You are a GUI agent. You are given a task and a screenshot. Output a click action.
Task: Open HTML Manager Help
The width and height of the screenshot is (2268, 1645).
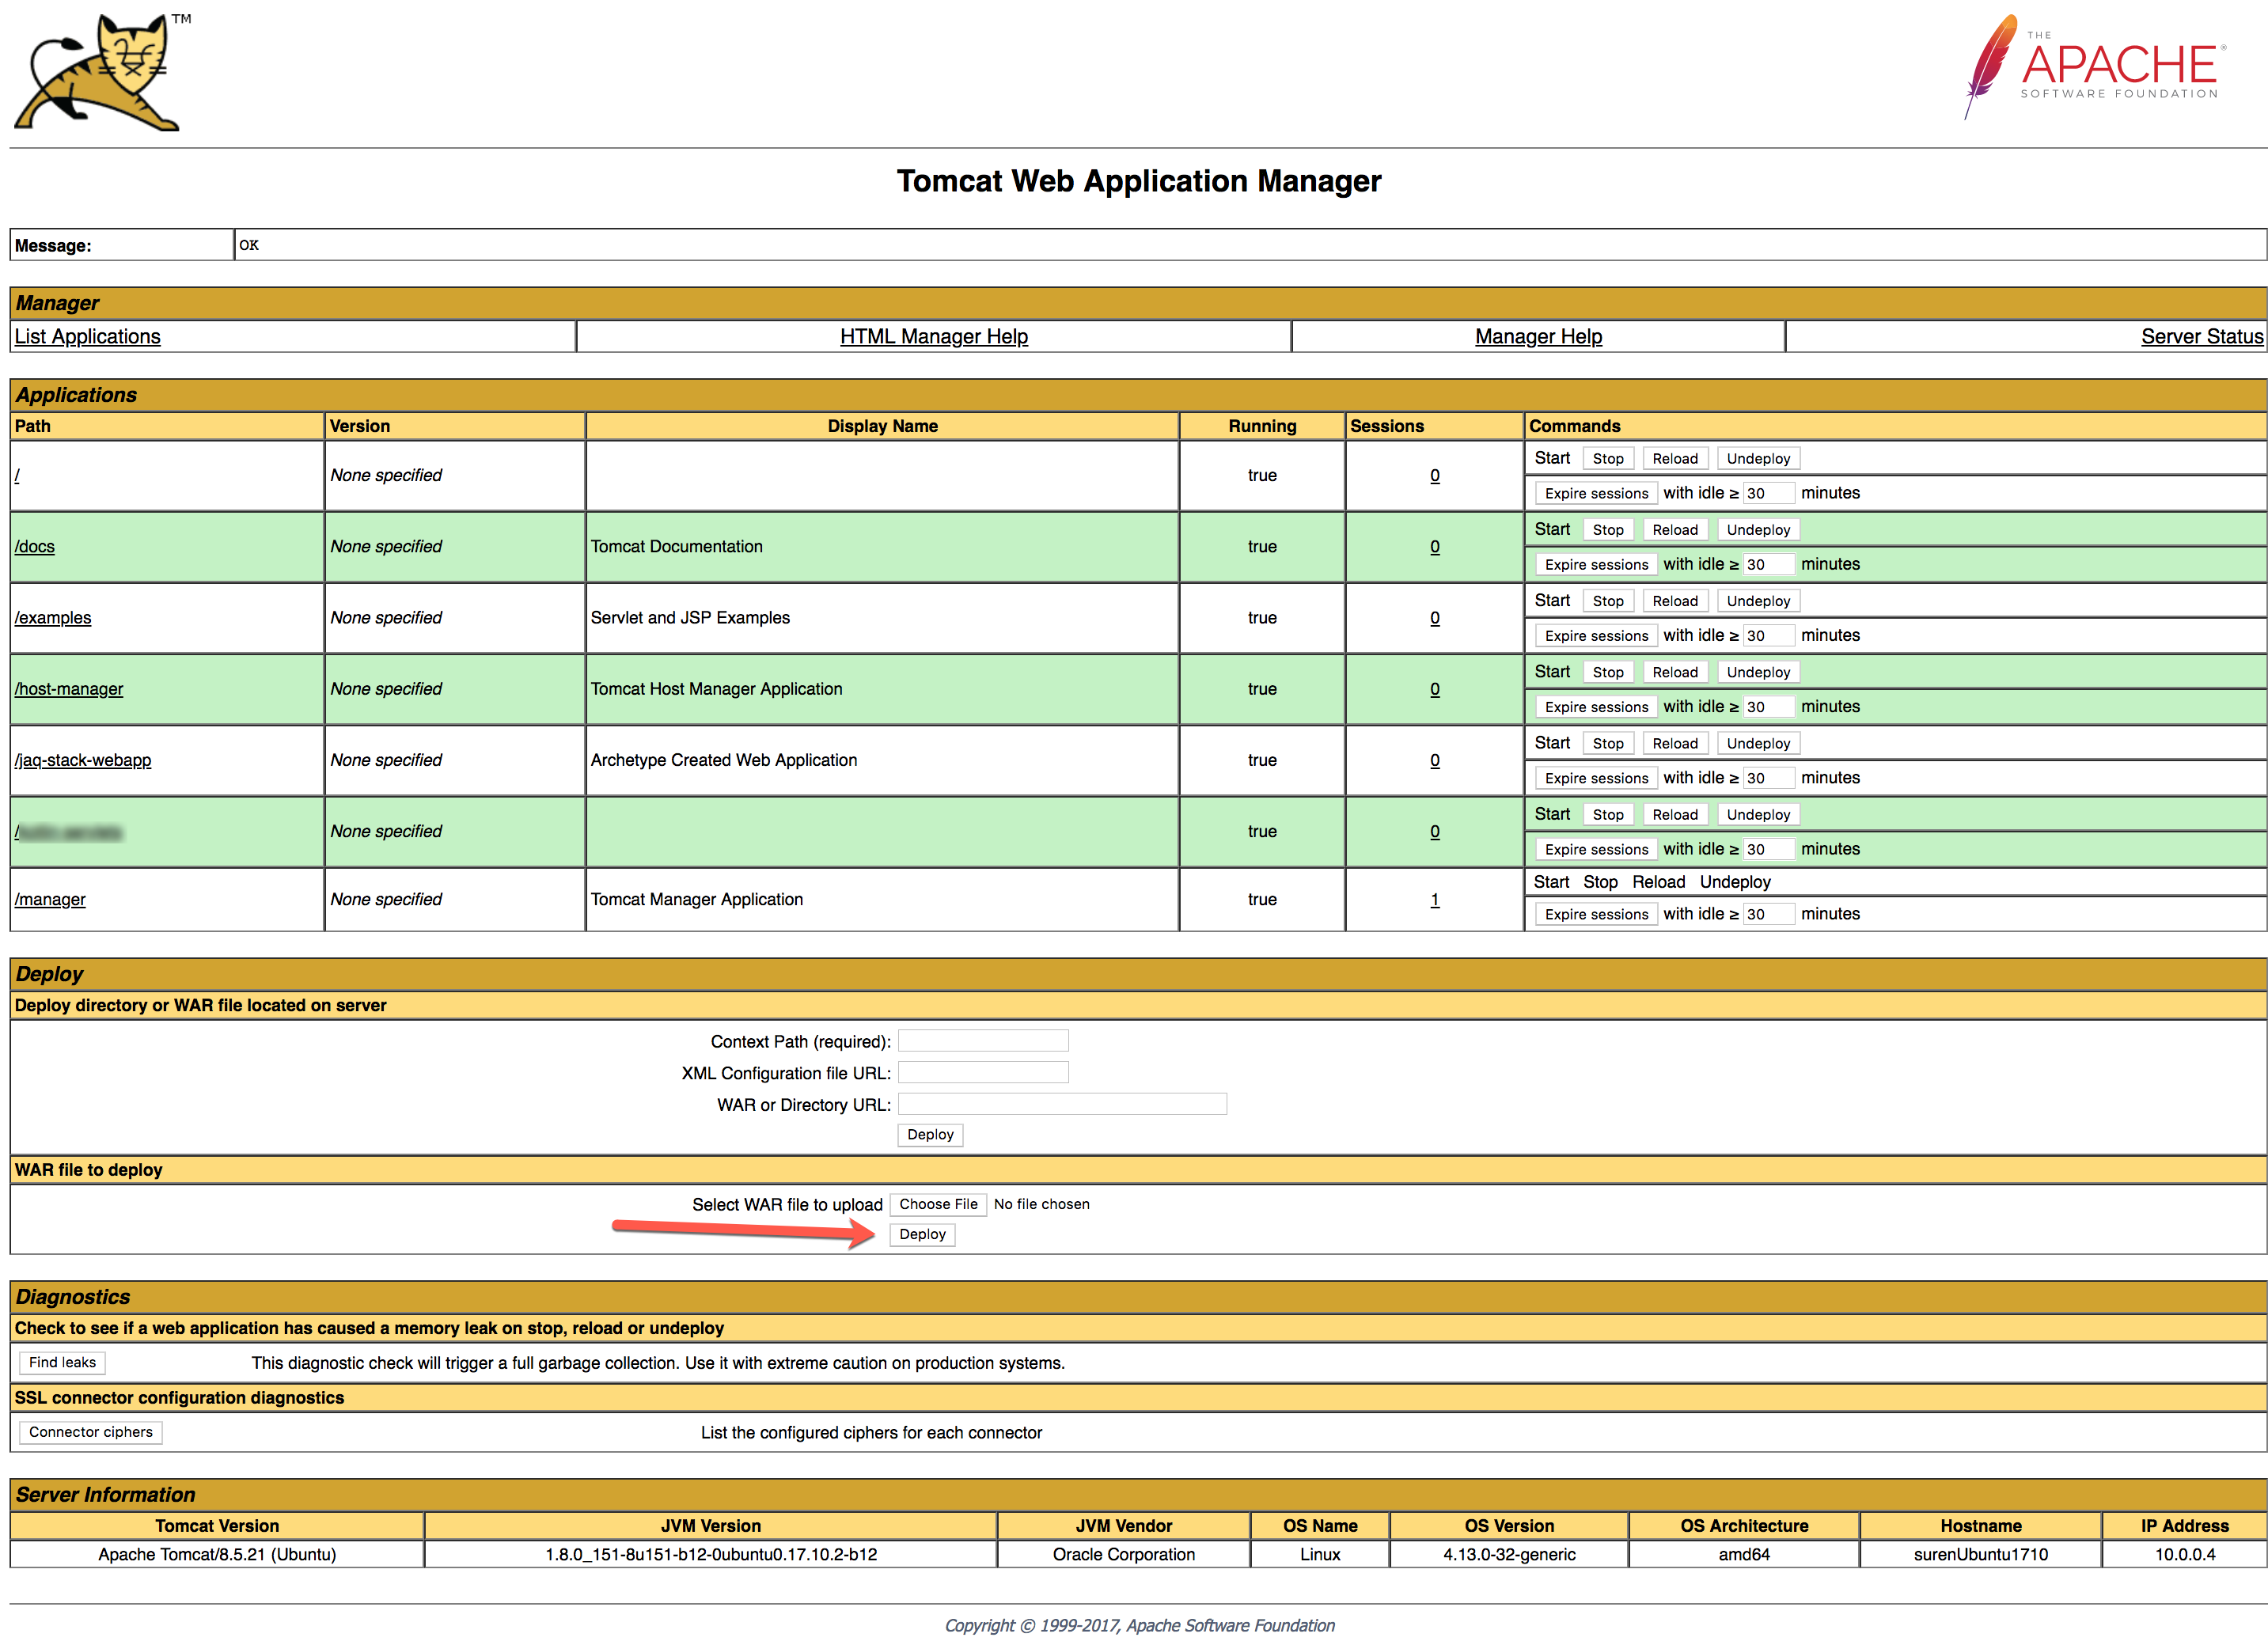(x=933, y=337)
